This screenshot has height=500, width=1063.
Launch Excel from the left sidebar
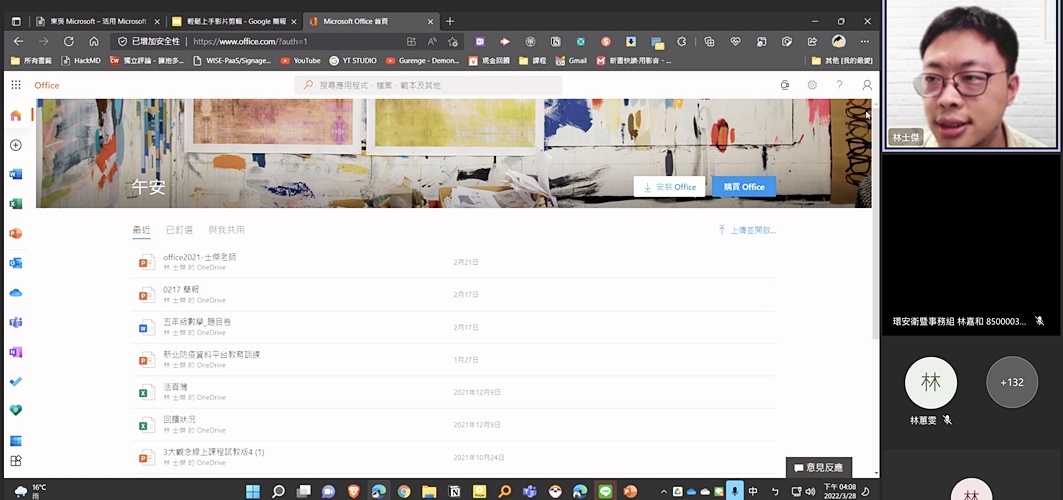[16, 203]
